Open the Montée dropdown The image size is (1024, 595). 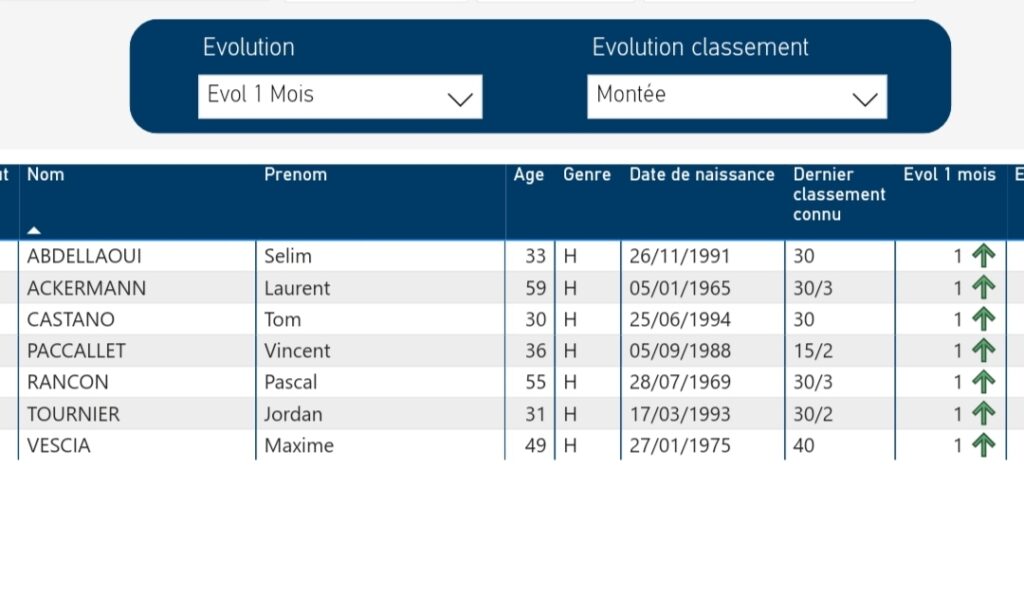click(x=736, y=96)
